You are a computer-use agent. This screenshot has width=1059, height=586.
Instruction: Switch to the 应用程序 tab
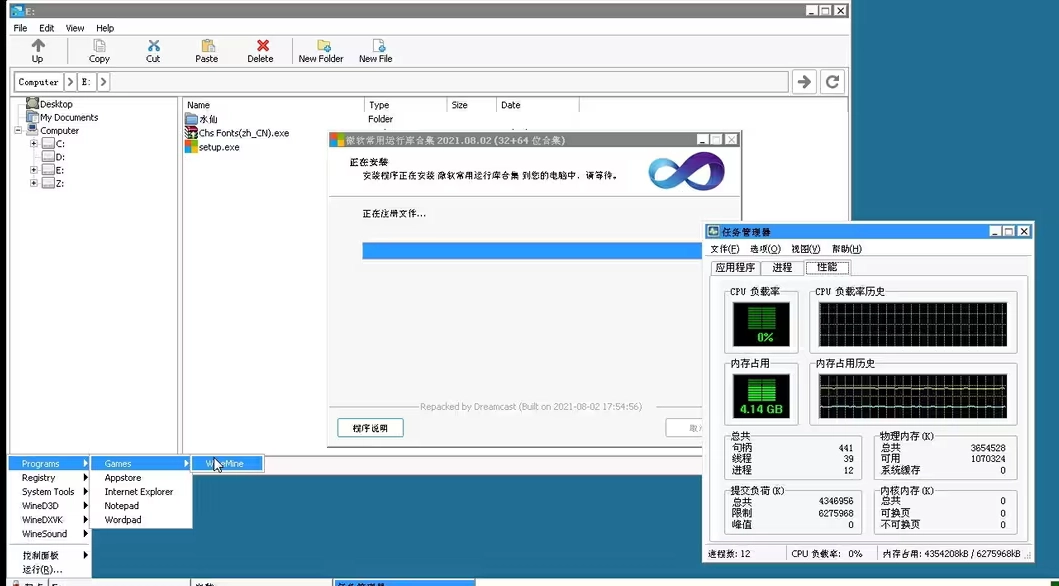point(735,268)
